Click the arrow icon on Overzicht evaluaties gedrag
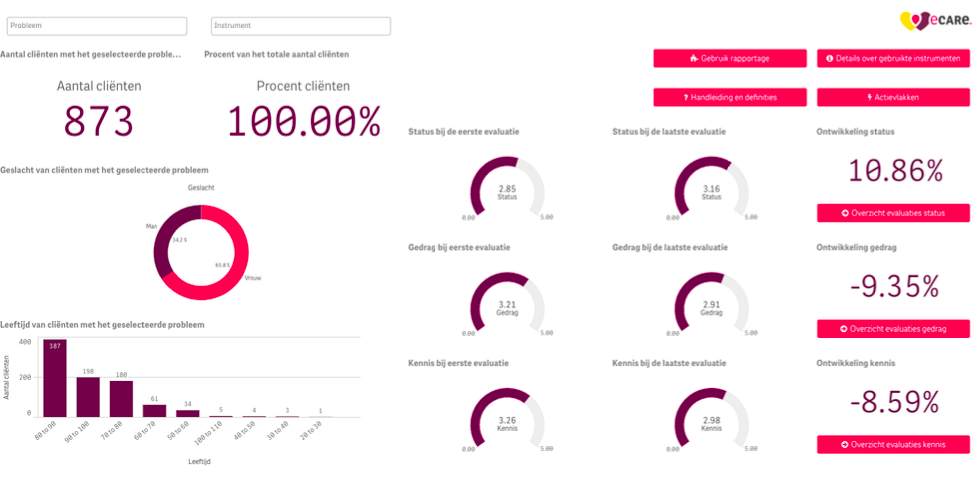 click(x=844, y=329)
